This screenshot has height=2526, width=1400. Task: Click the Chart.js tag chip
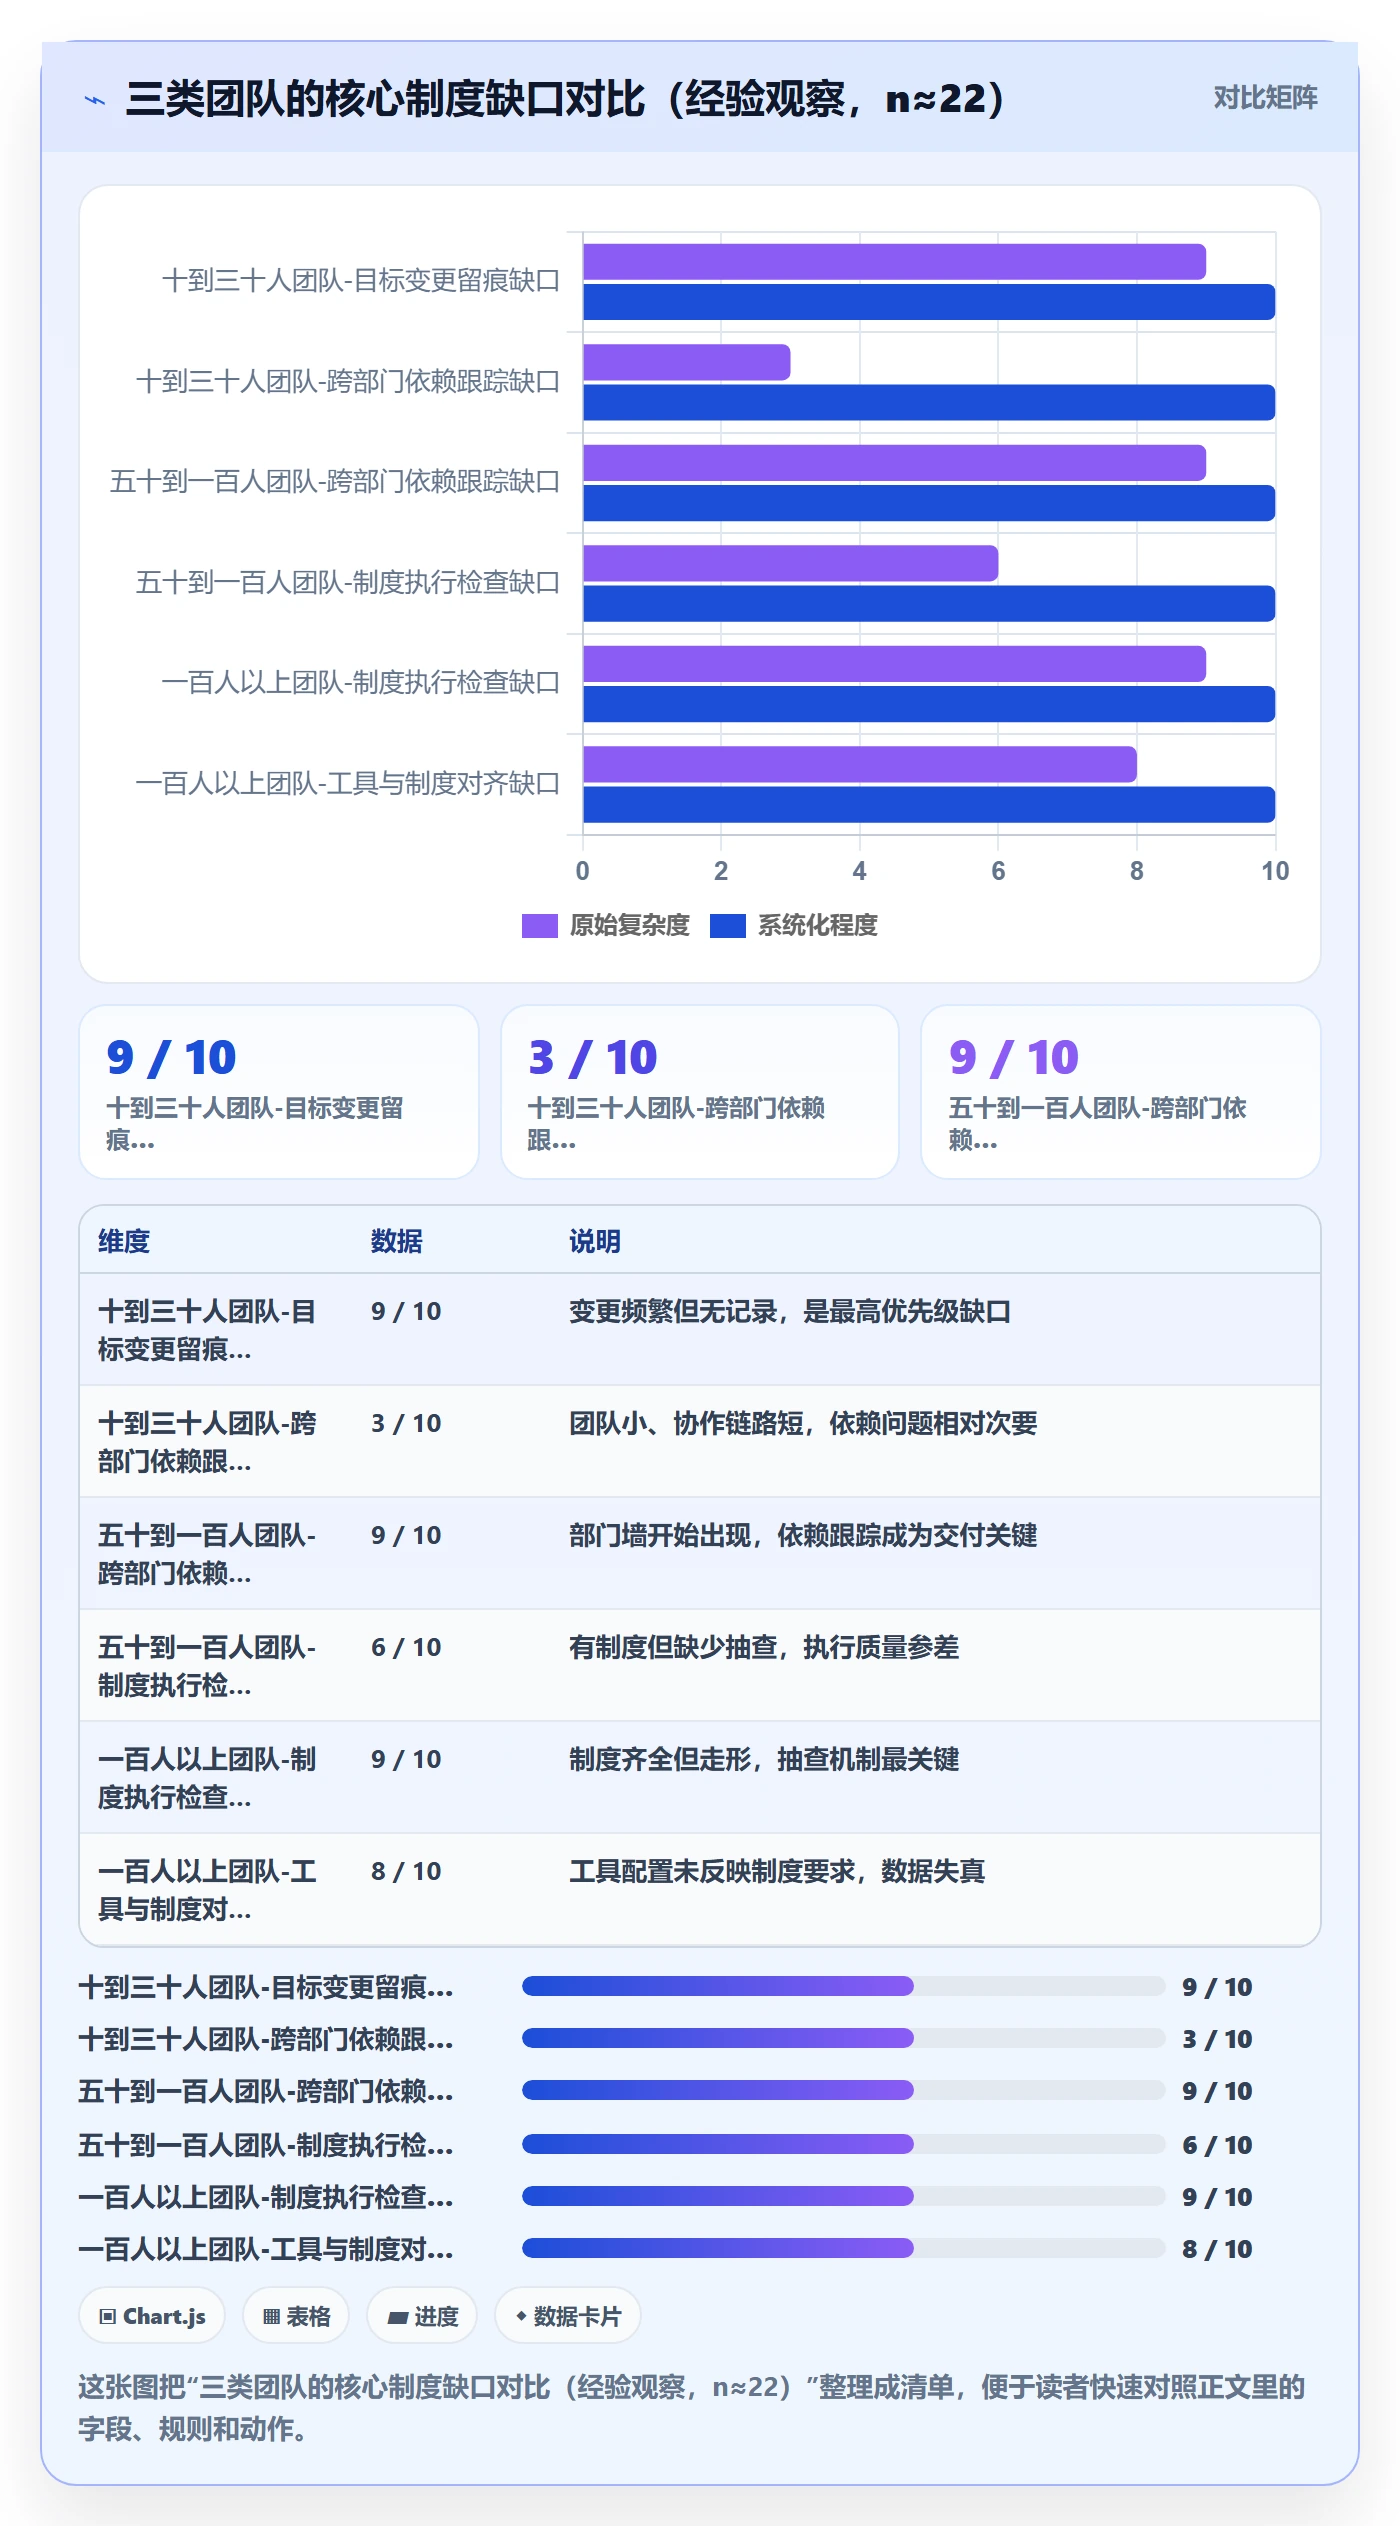coord(152,2316)
